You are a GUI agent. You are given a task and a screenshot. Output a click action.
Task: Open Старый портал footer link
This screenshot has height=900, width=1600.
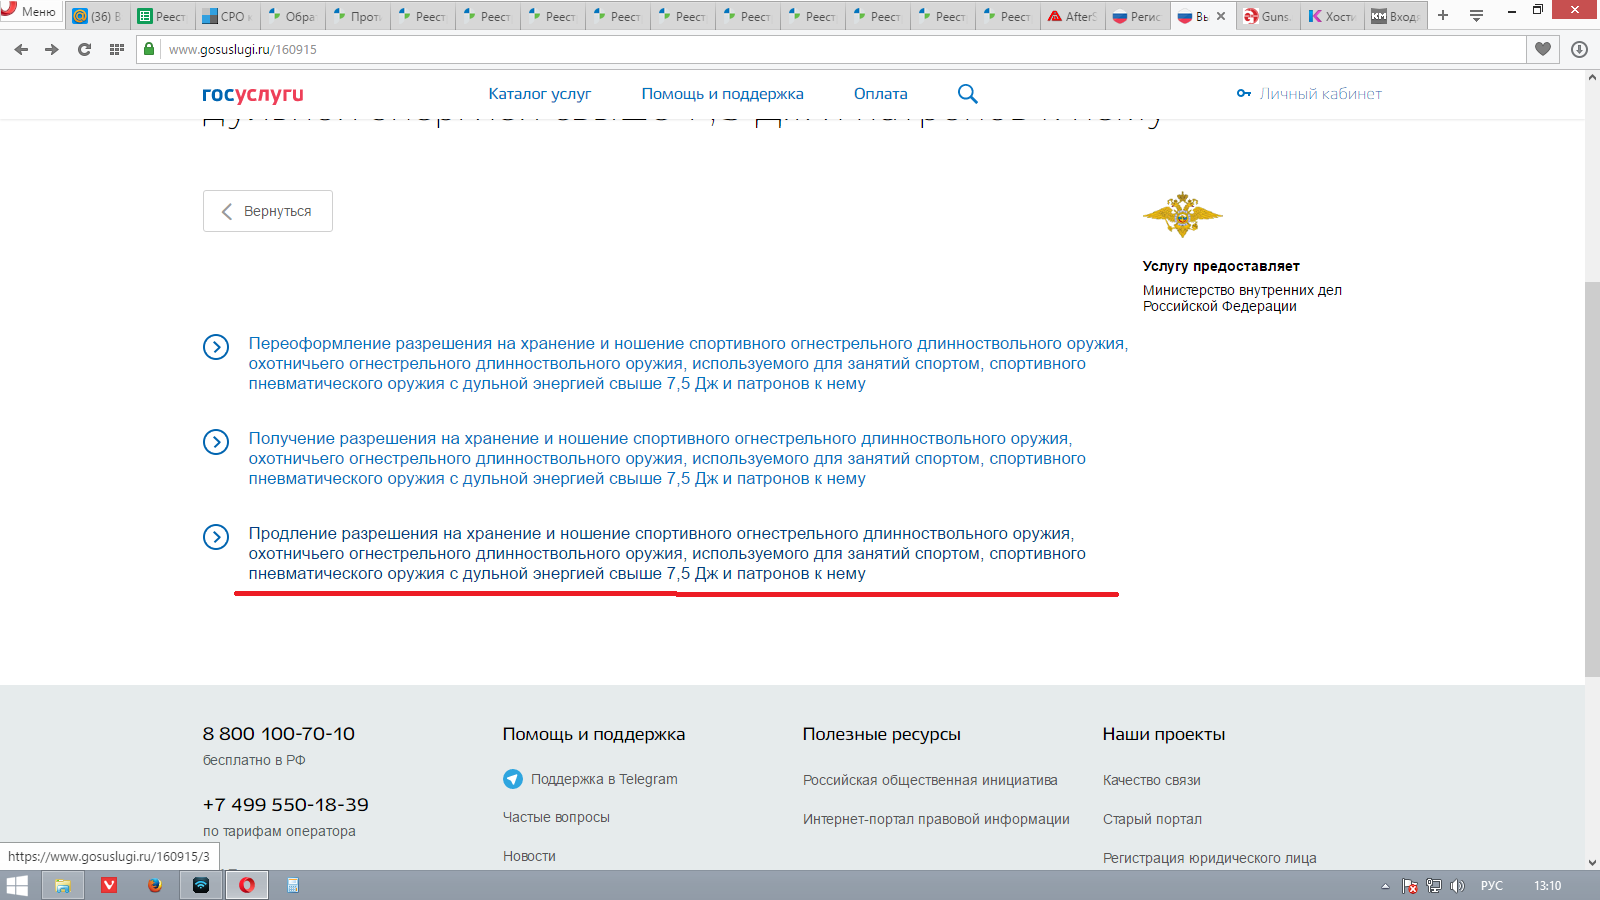(x=1152, y=819)
